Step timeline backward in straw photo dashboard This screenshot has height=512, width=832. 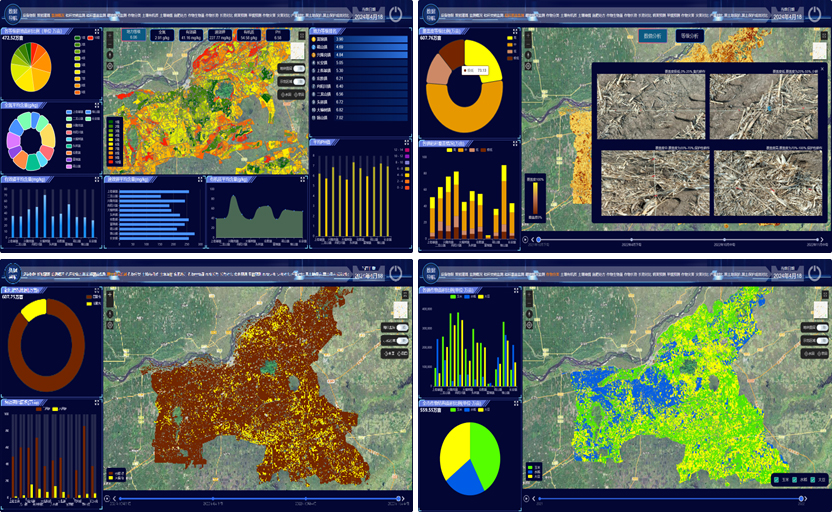point(533,240)
